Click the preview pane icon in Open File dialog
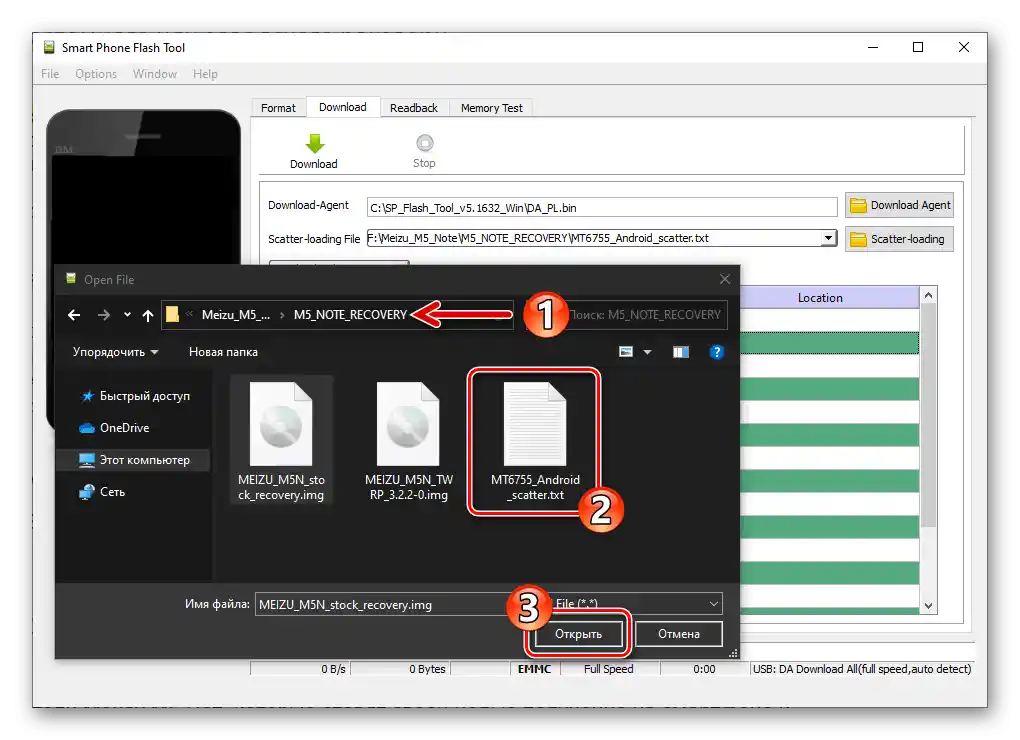Screen dimensions: 1020x740 click(680, 351)
